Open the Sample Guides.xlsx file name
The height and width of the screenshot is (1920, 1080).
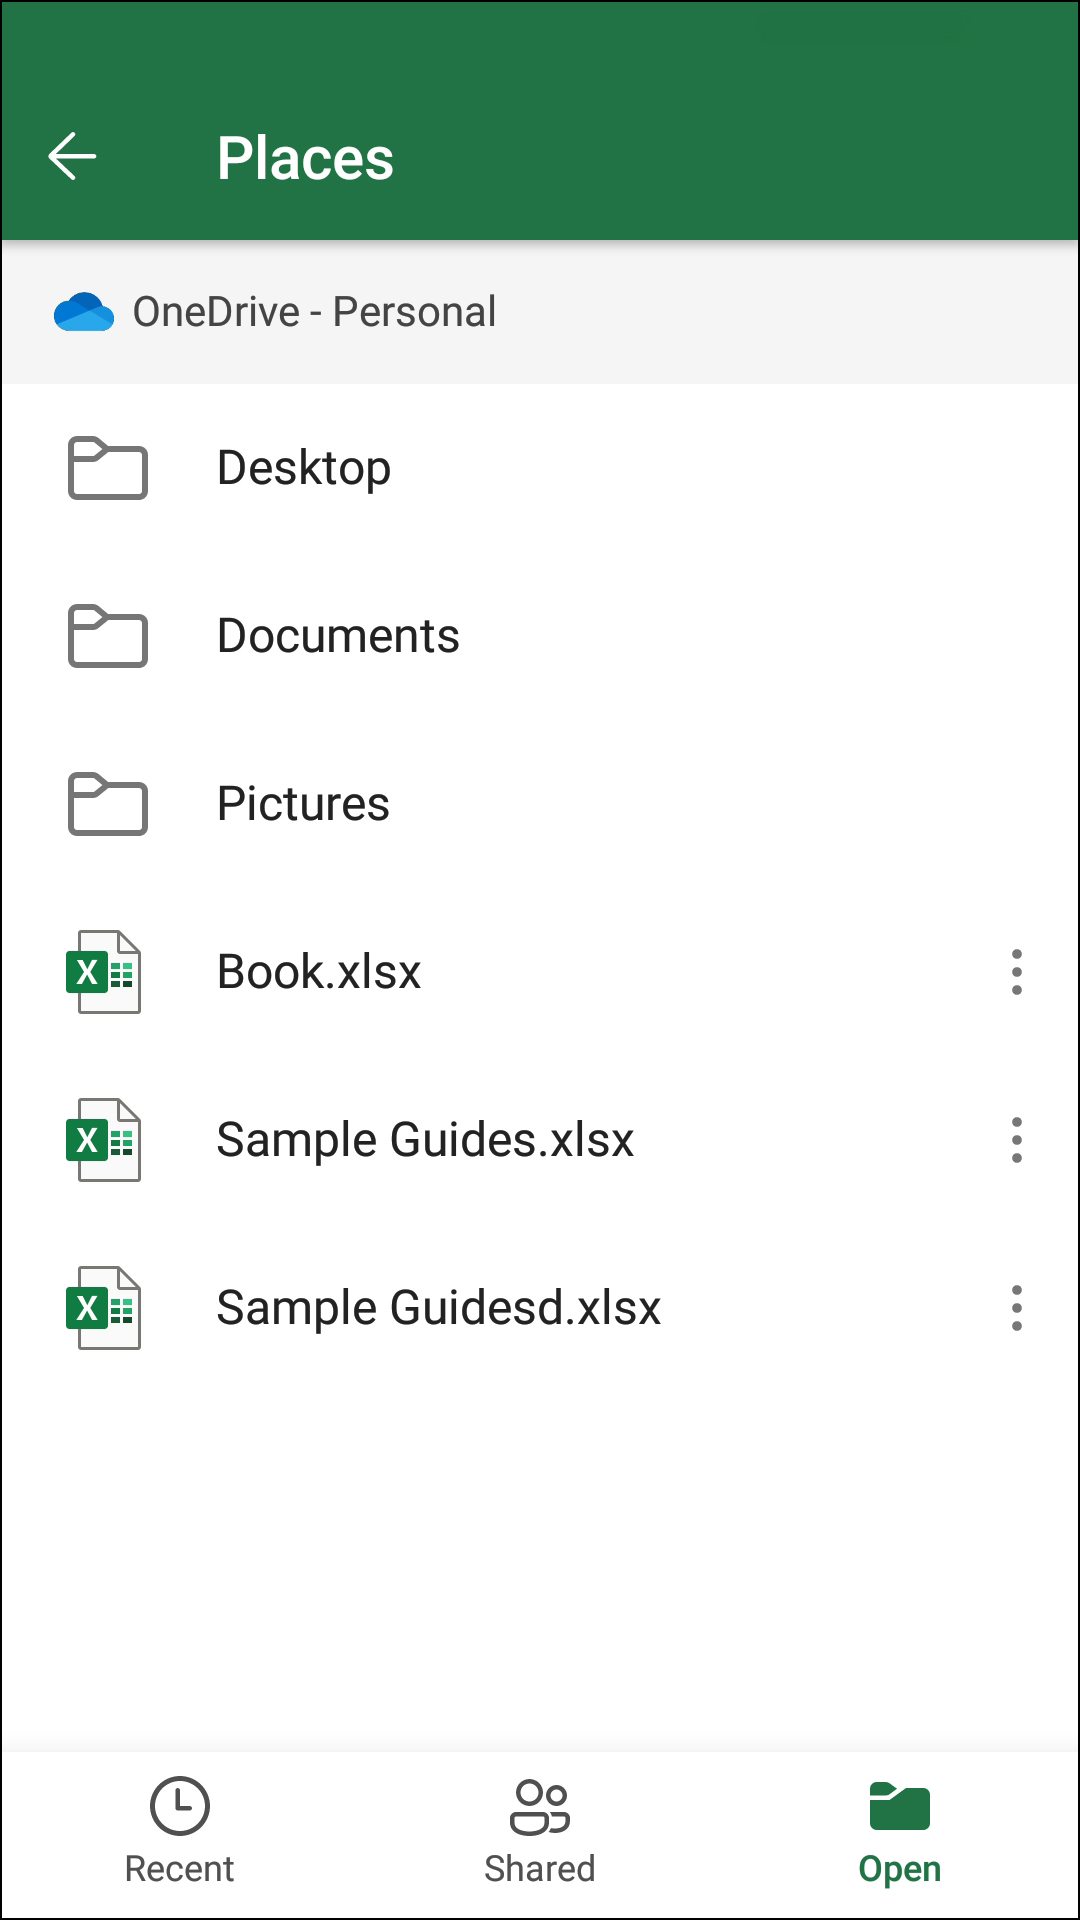click(x=425, y=1140)
